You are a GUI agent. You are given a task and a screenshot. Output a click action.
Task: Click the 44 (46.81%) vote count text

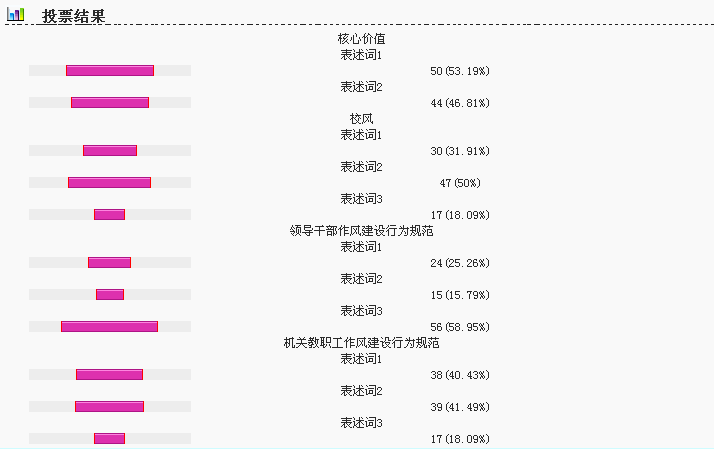(x=460, y=103)
